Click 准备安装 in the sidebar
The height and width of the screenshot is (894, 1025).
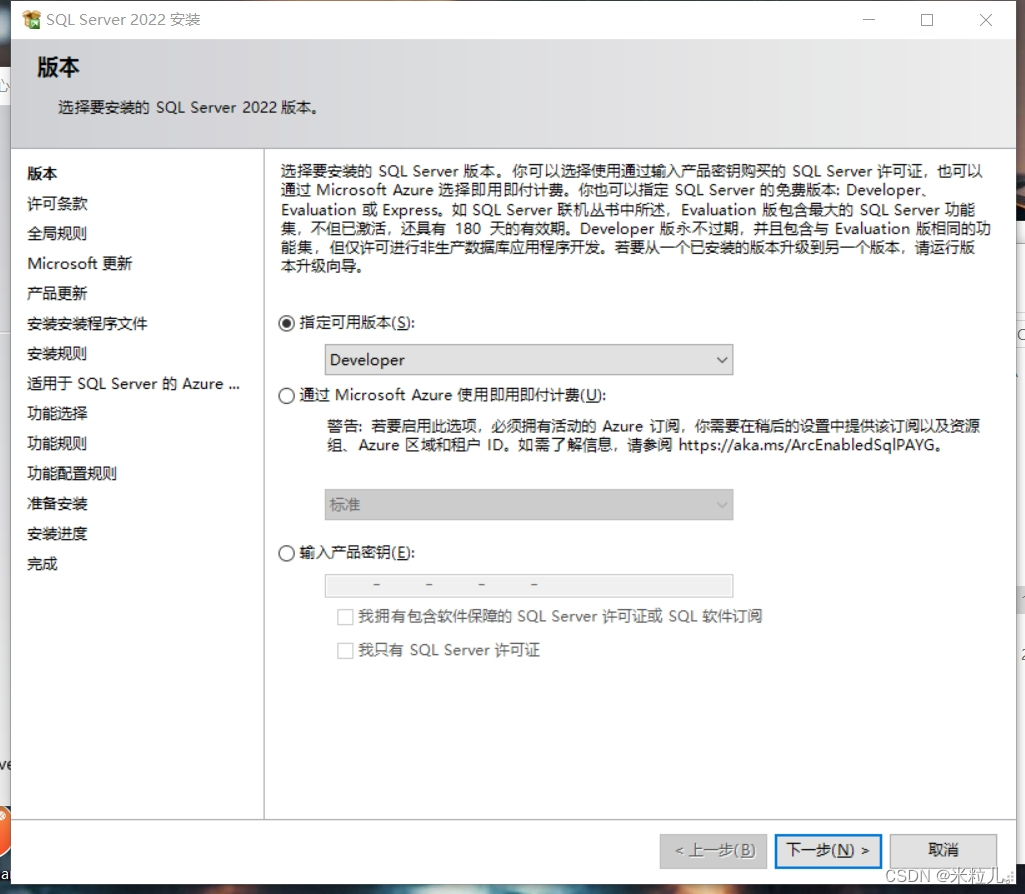57,505
